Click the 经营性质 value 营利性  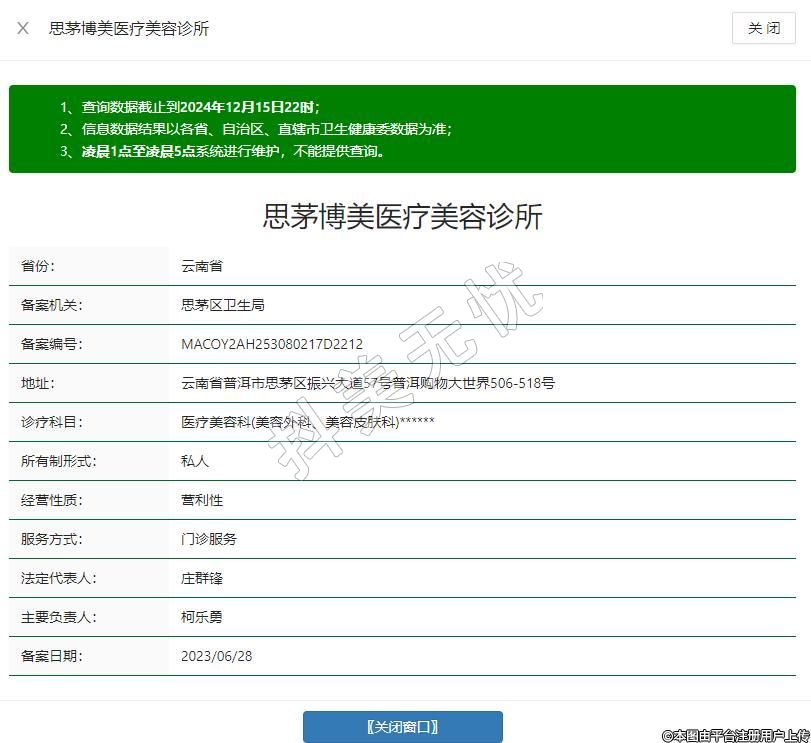point(202,500)
